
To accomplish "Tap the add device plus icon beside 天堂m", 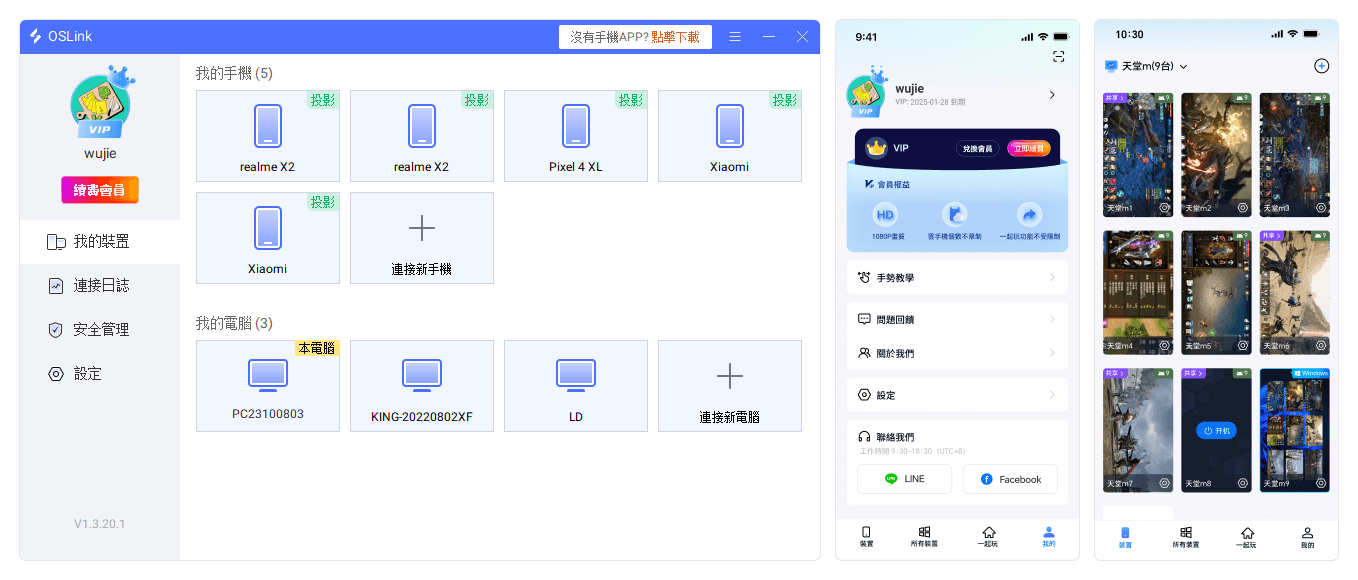I will click(1320, 66).
